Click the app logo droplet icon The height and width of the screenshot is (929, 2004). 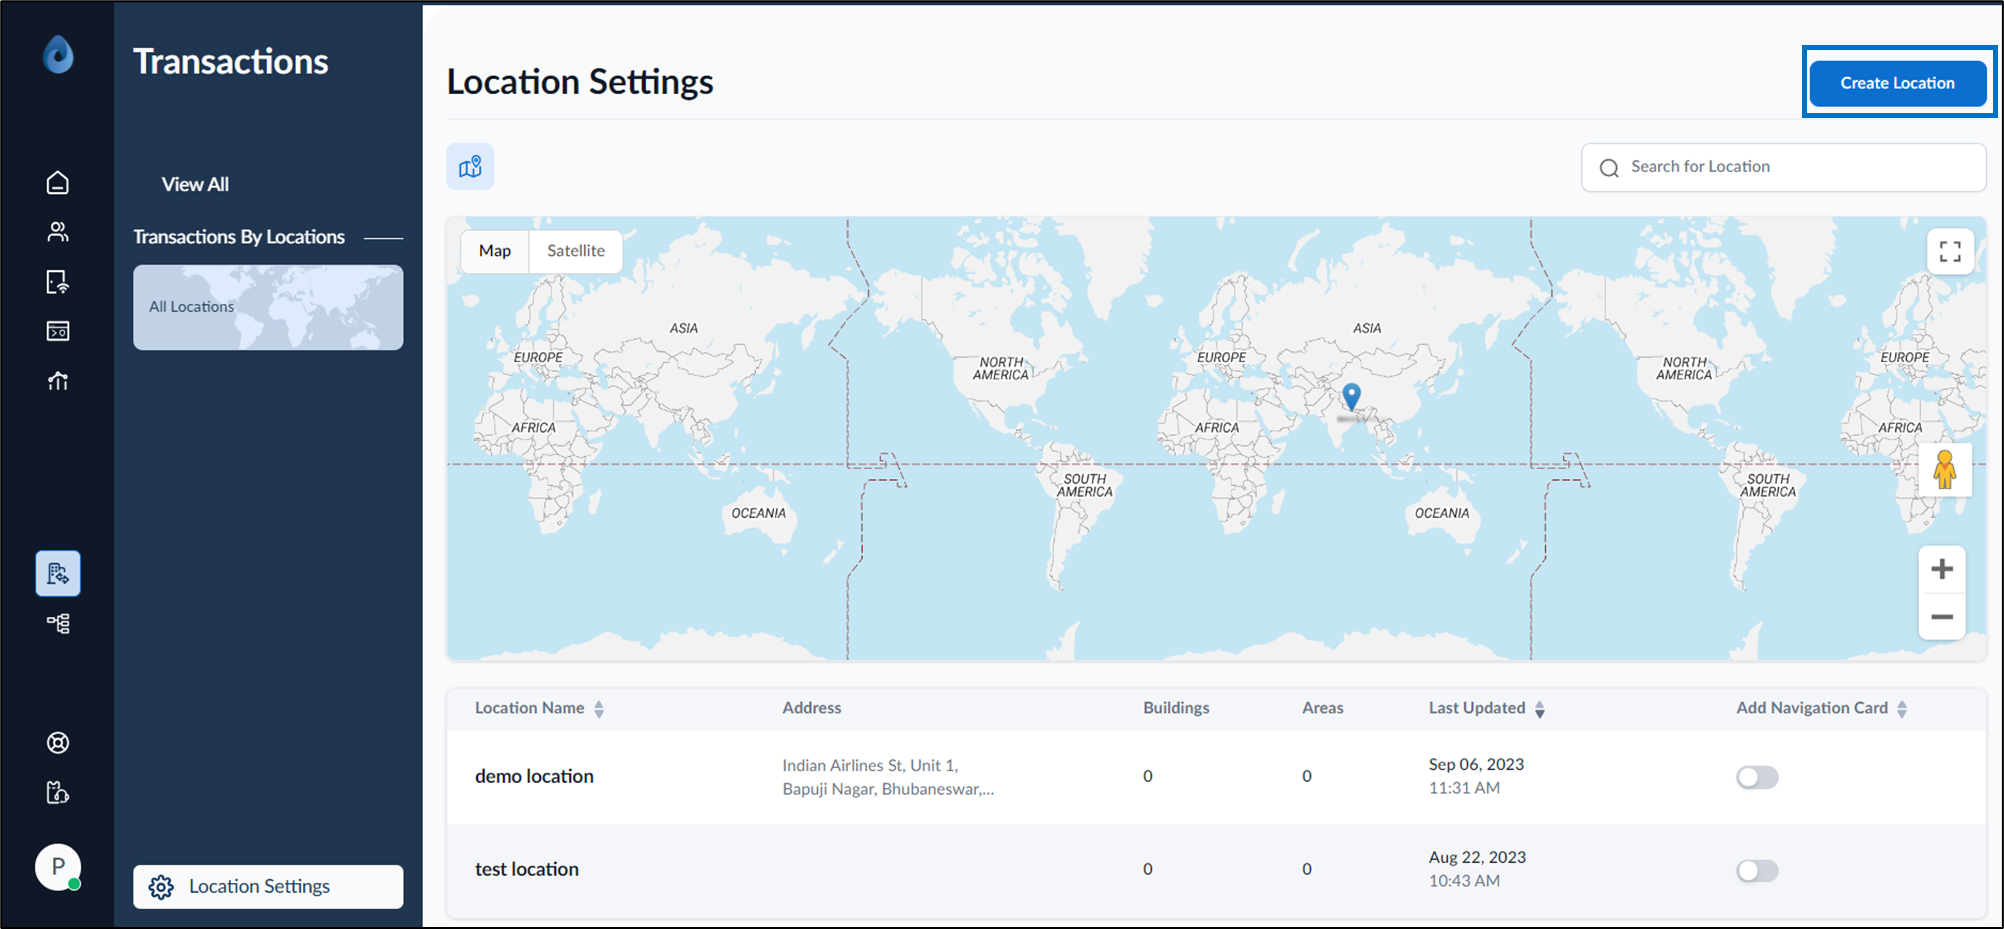[58, 54]
